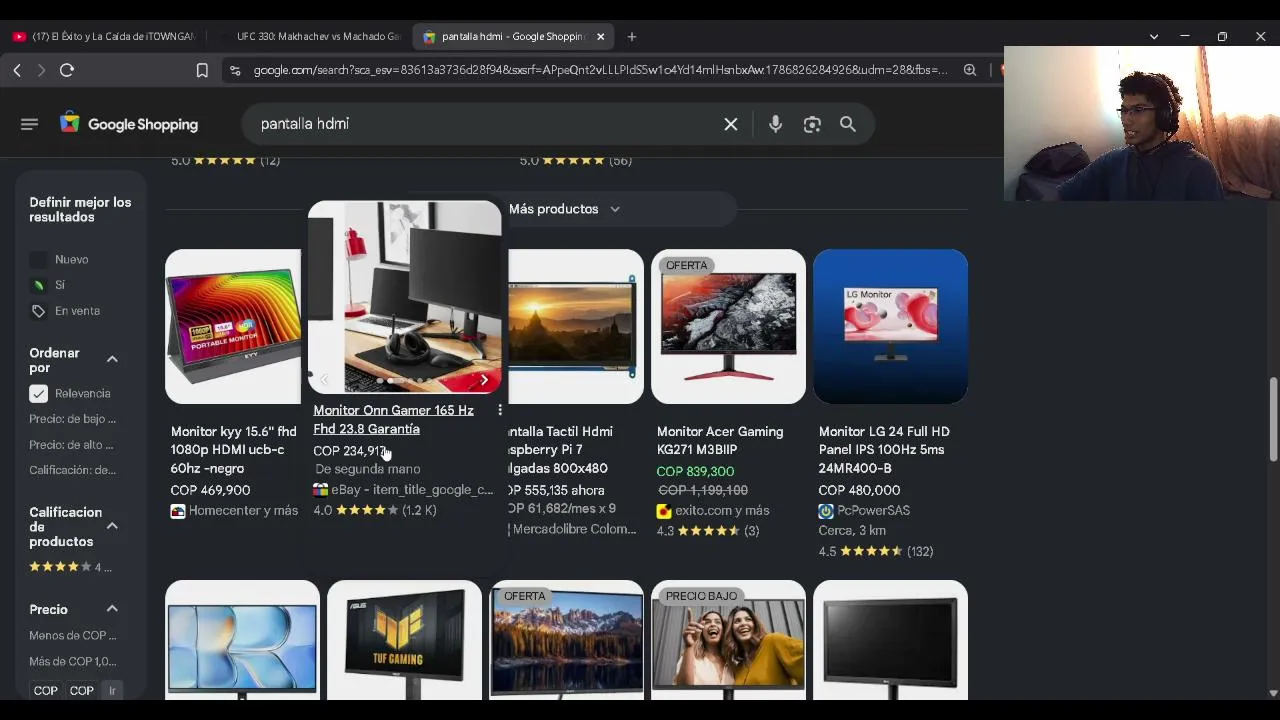The image size is (1280, 720).
Task: Close the pantalla hdmi Google Shopping tab
Action: (x=601, y=37)
